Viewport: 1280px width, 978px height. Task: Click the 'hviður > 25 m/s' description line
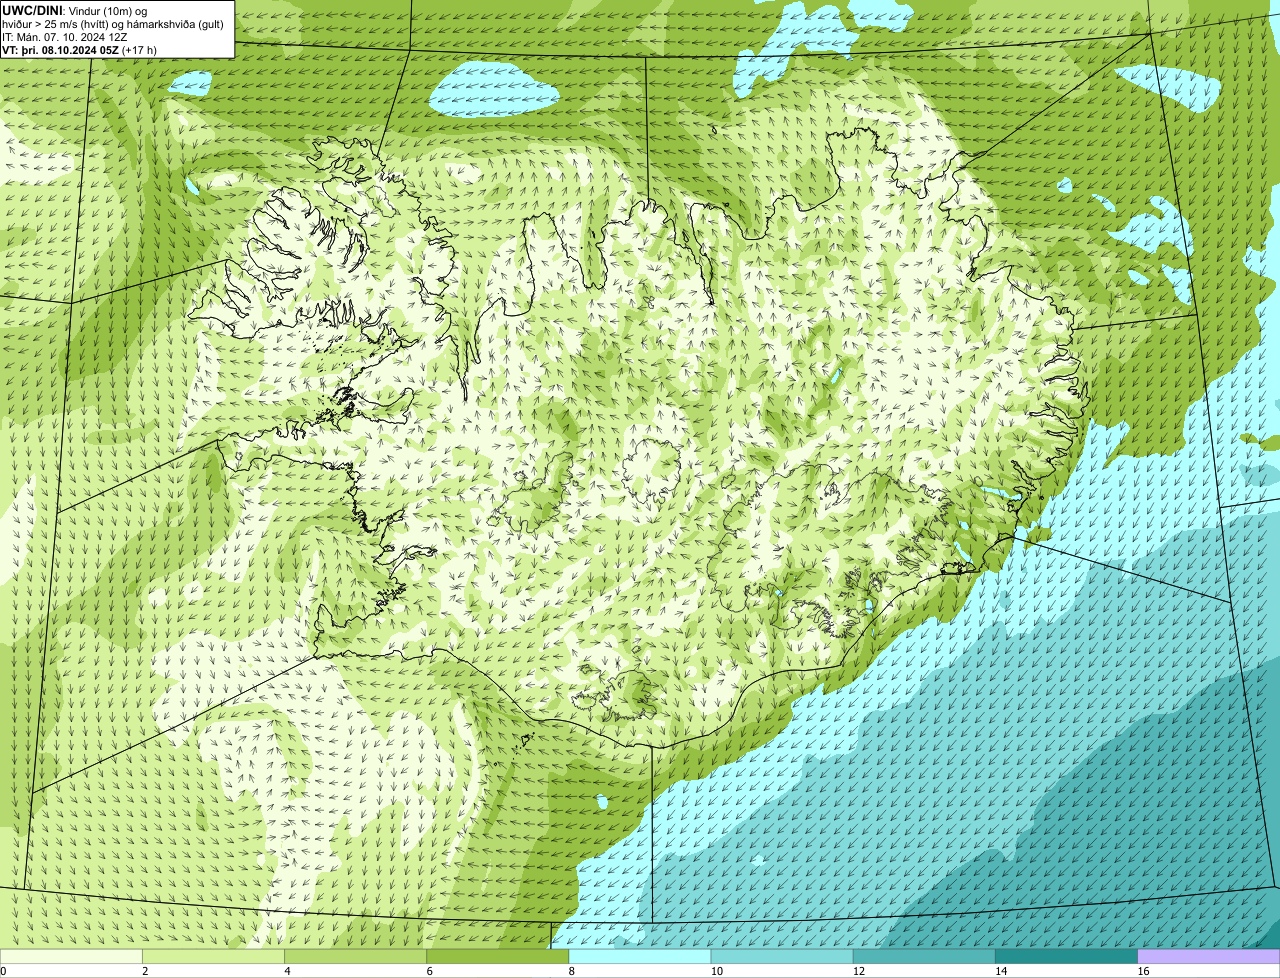pyautogui.click(x=113, y=23)
